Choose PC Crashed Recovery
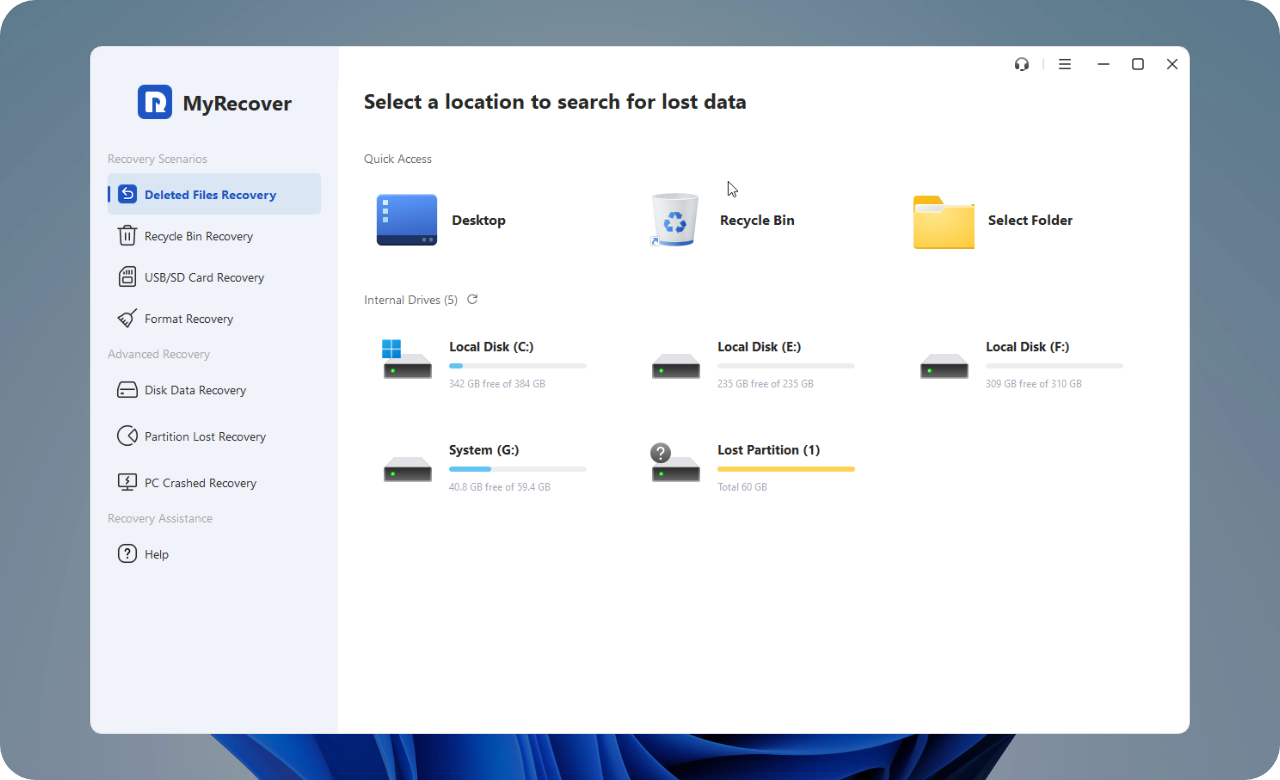1280x780 pixels. click(x=200, y=483)
